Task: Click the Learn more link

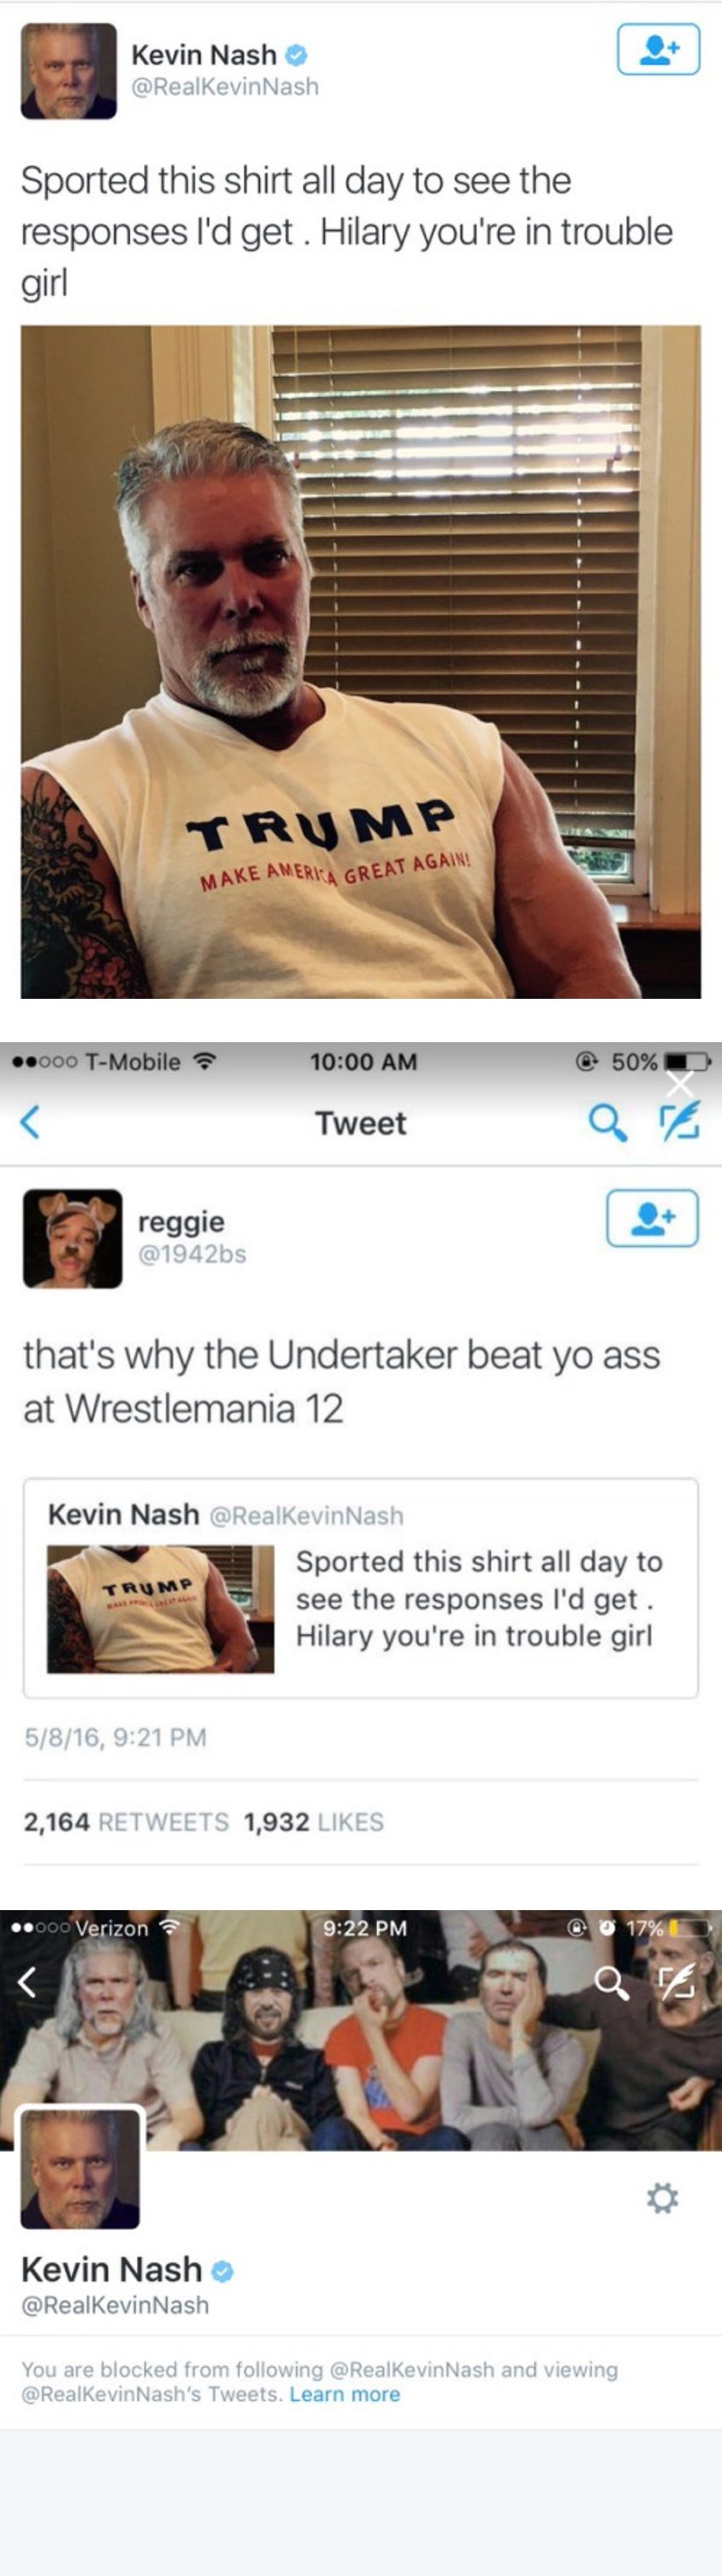Action: coord(345,2394)
